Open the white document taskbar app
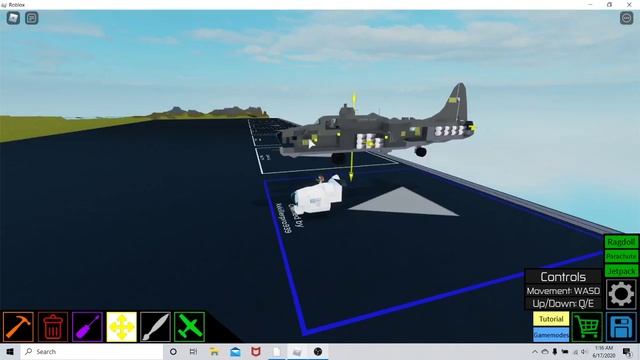Screen dimensions: 640x360 coord(277,351)
